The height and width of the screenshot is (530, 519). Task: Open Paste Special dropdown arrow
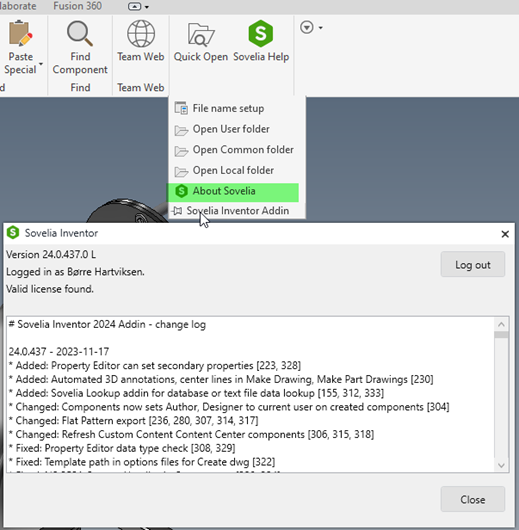tap(41, 64)
